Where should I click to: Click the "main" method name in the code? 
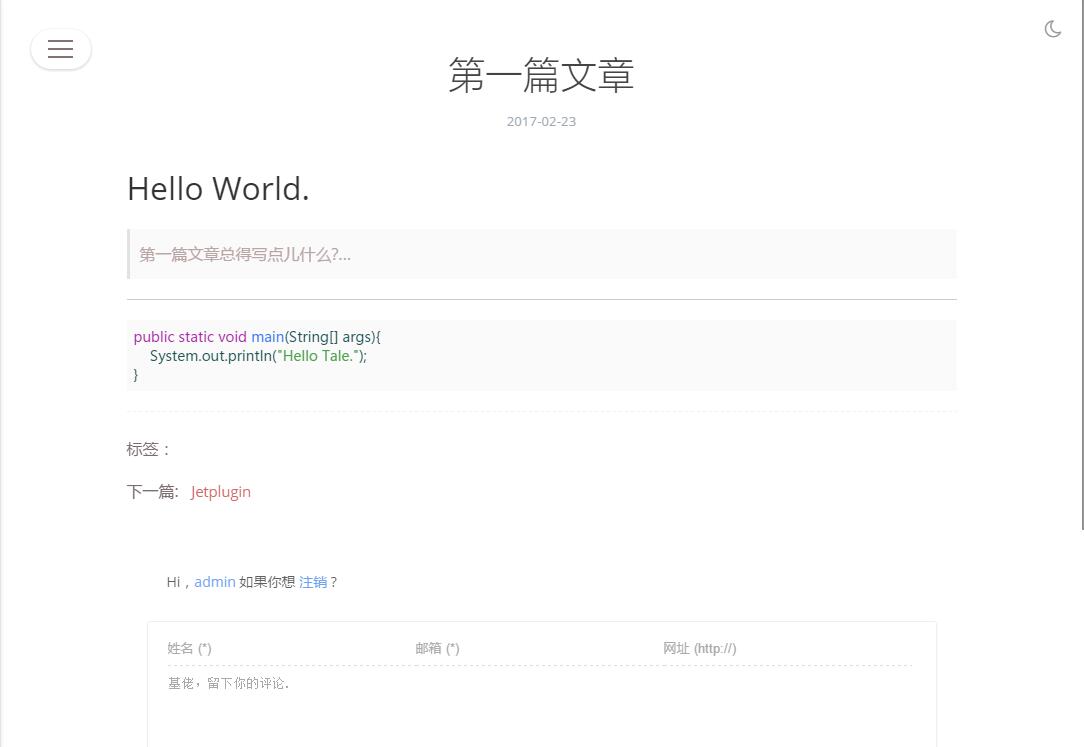pyautogui.click(x=267, y=337)
